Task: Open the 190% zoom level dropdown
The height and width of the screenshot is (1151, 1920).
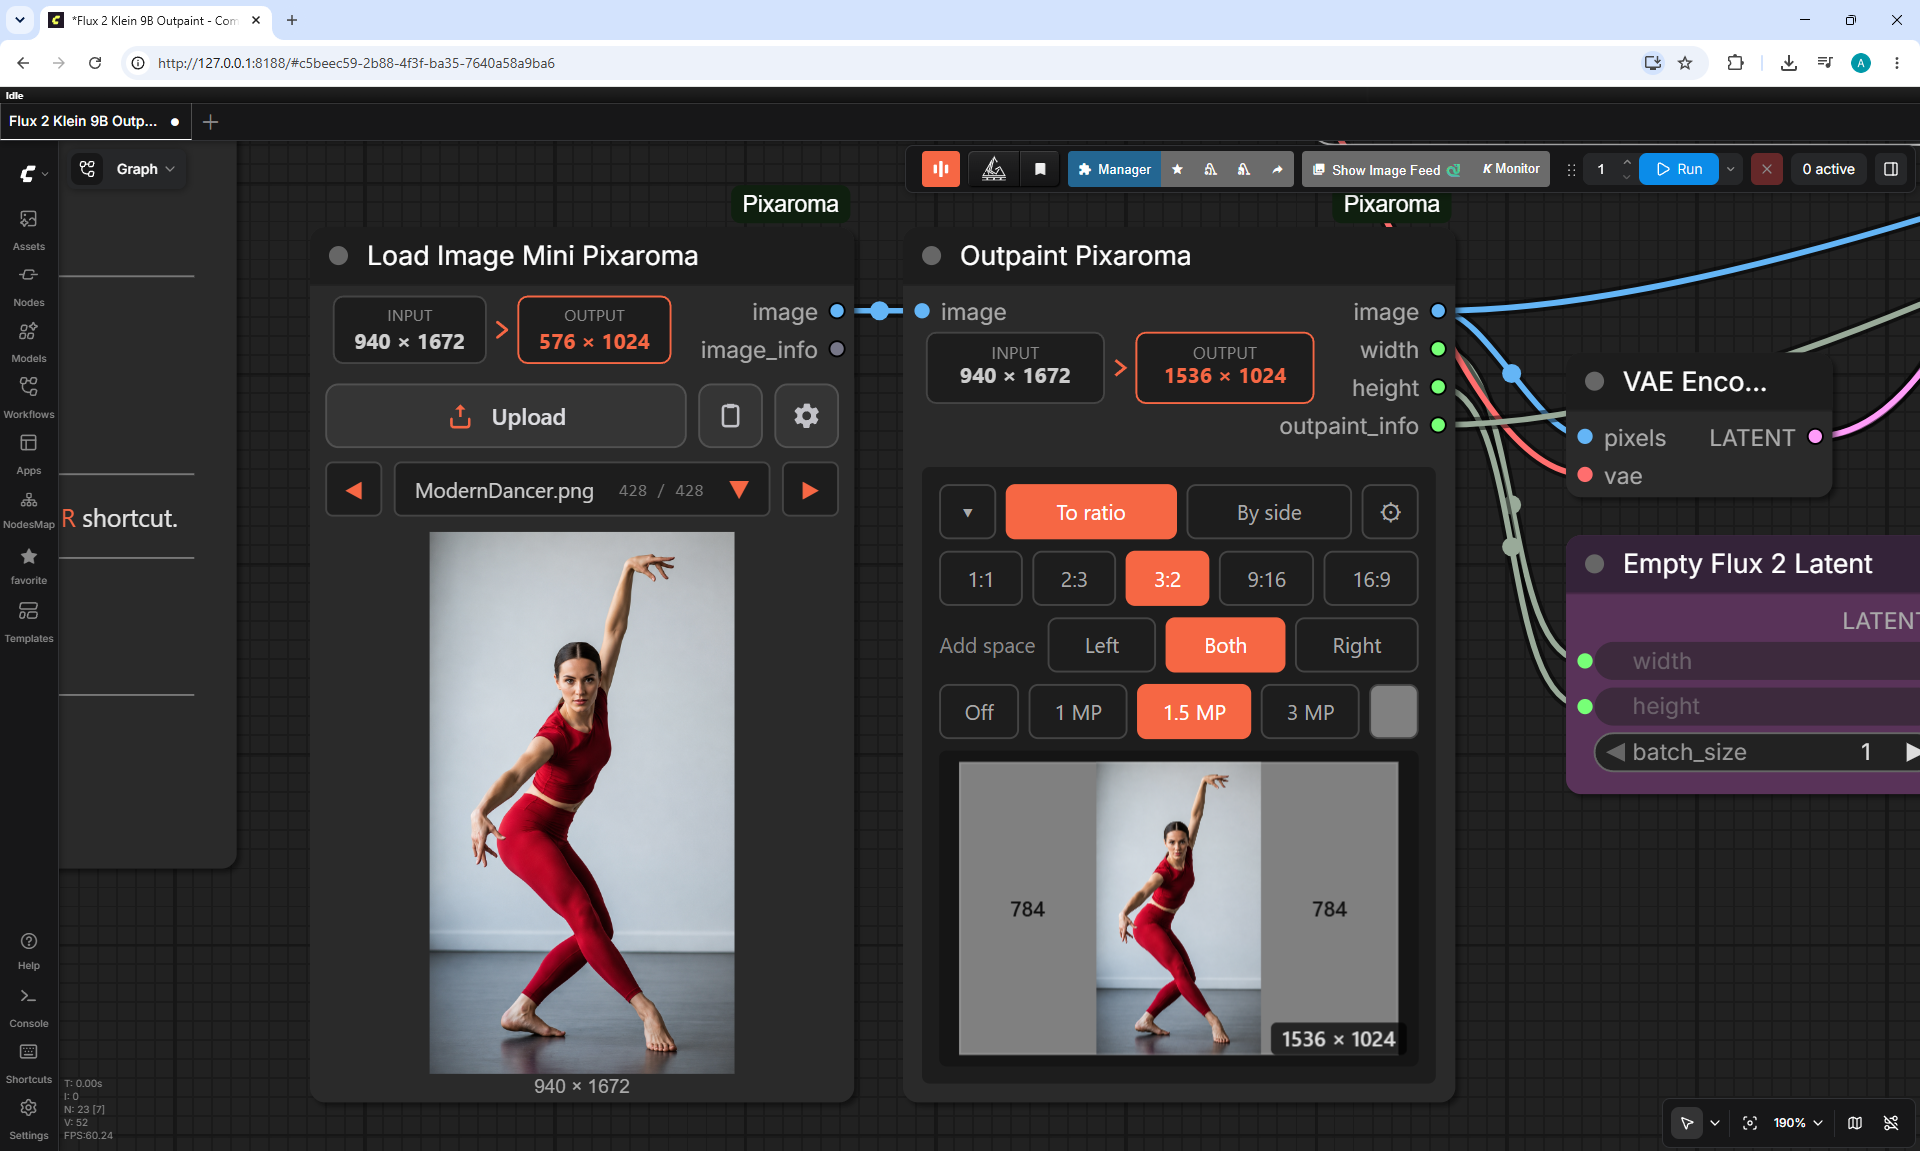Action: pos(1798,1123)
